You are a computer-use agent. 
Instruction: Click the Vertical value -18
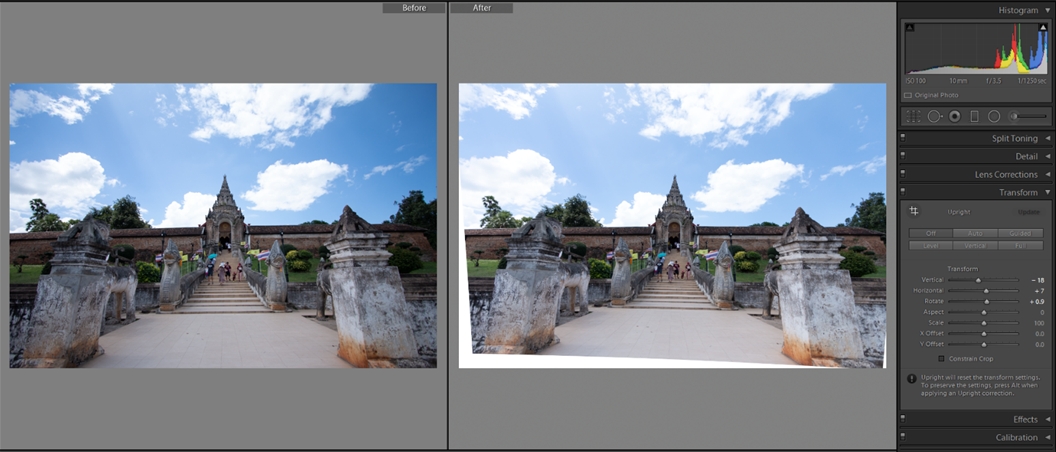coord(1036,280)
